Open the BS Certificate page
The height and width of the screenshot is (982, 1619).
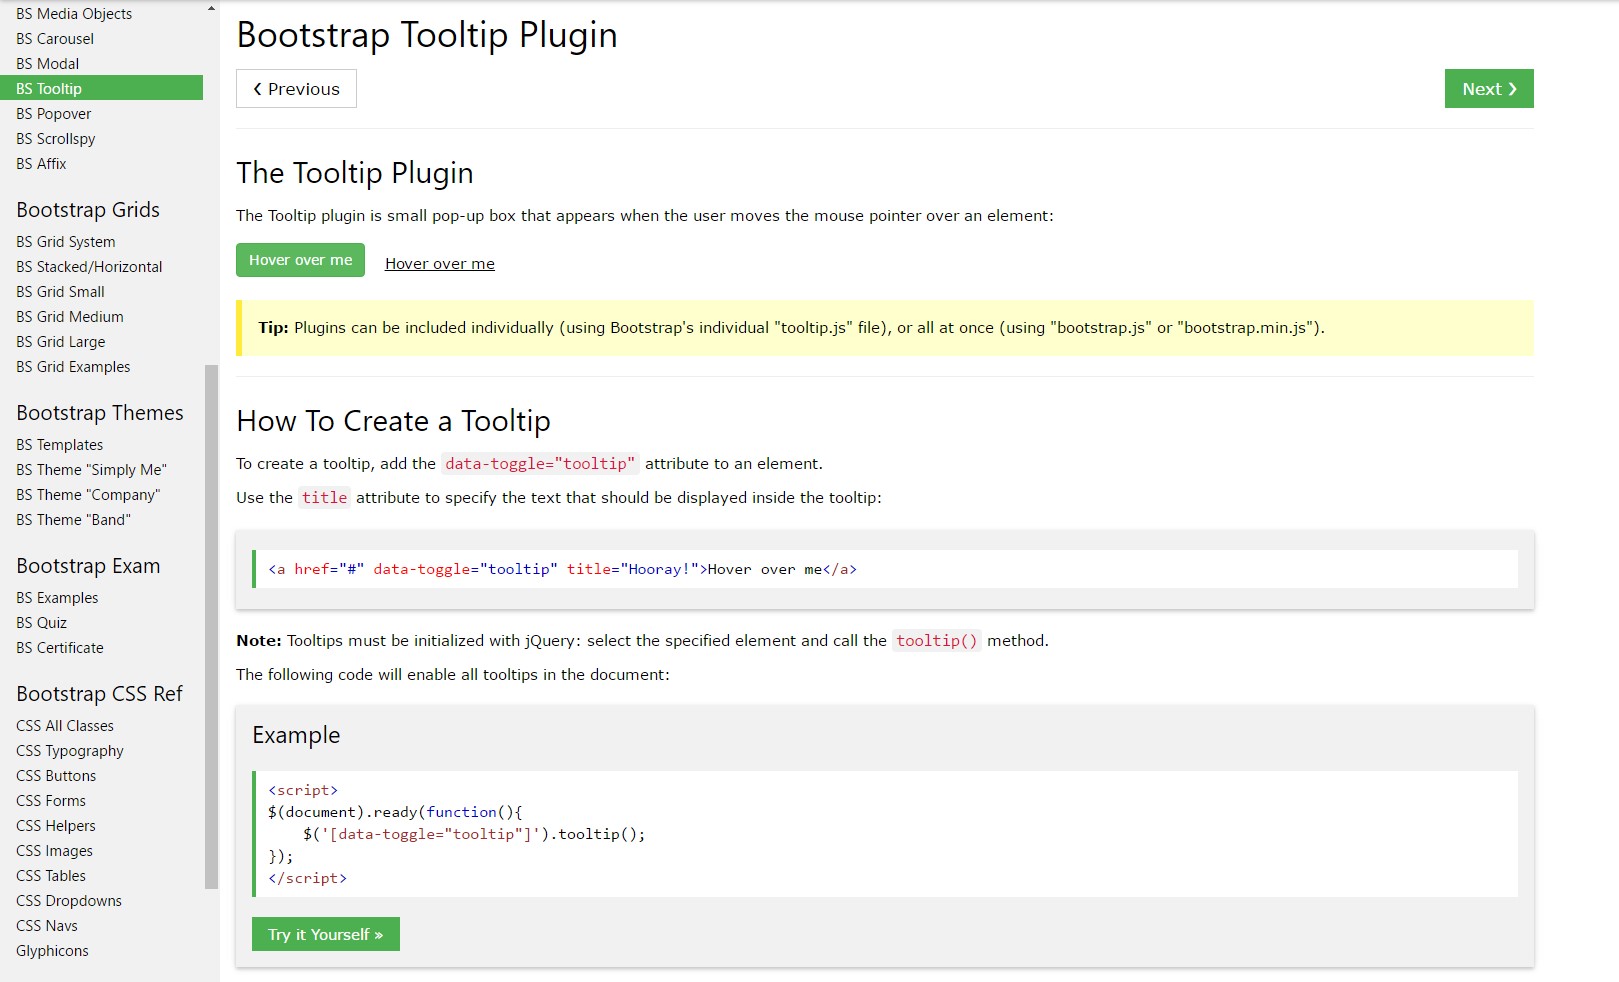click(x=59, y=647)
